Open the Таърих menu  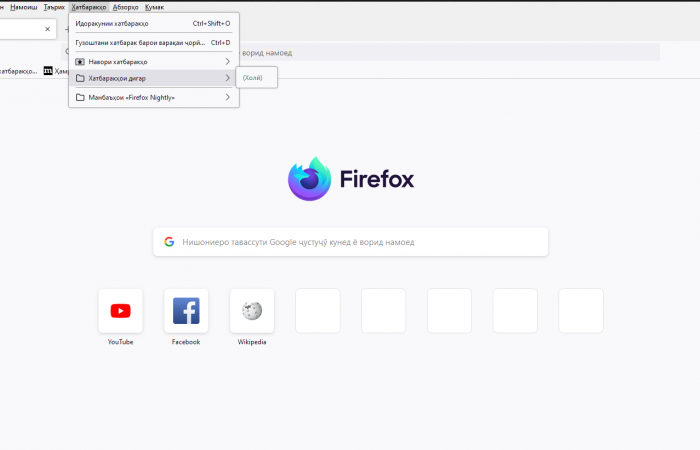coord(54,7)
